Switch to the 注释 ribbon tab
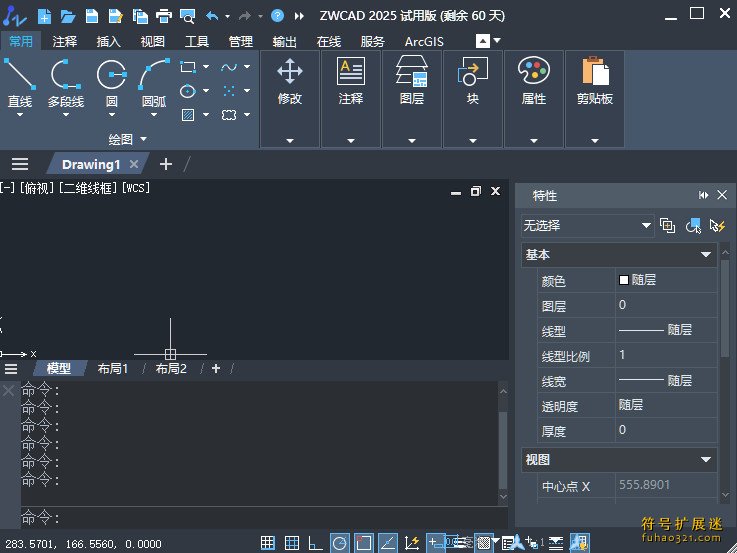The width and height of the screenshot is (737, 553). coord(65,41)
